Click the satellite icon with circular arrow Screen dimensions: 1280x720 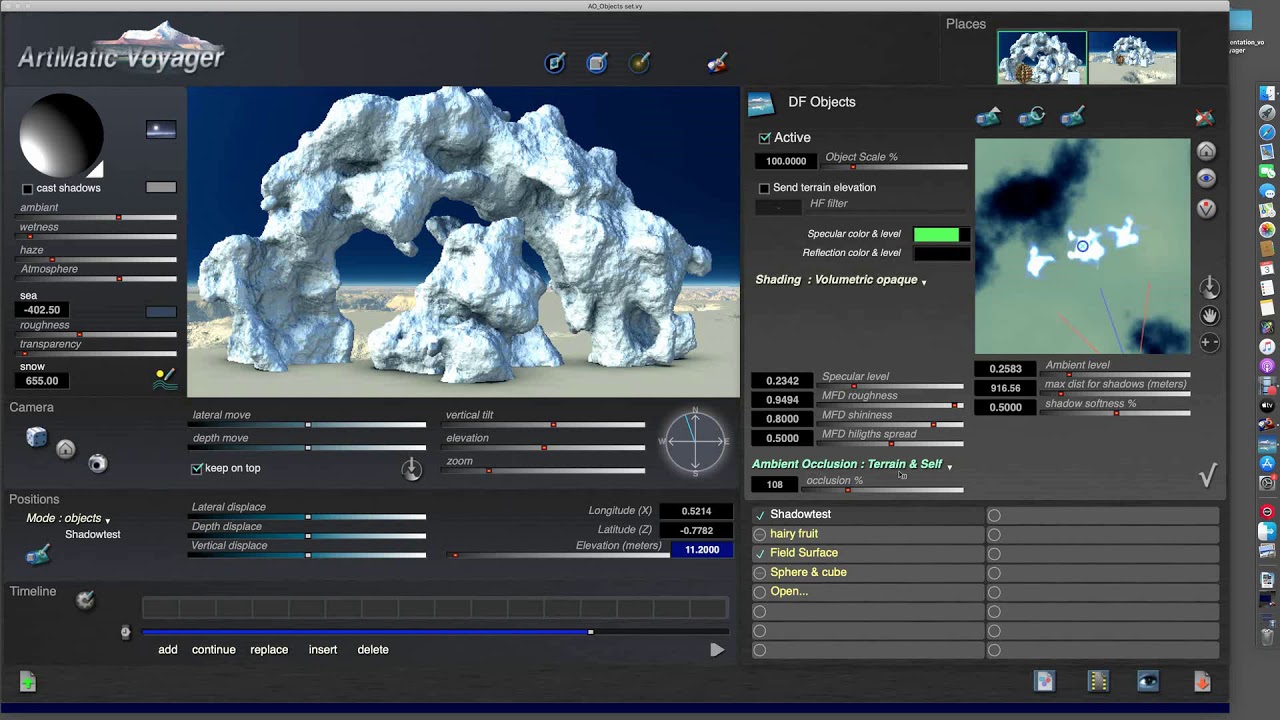(x=1031, y=117)
